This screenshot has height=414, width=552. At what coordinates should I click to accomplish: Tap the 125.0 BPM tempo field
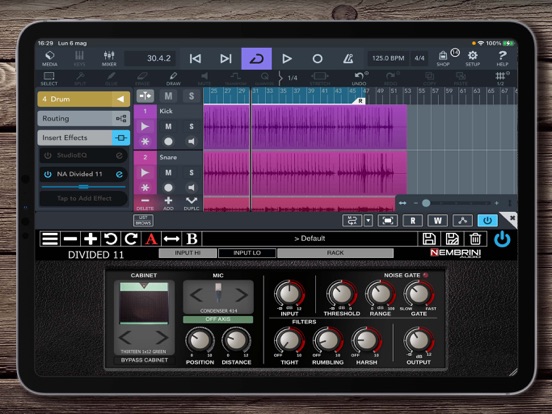click(x=388, y=58)
